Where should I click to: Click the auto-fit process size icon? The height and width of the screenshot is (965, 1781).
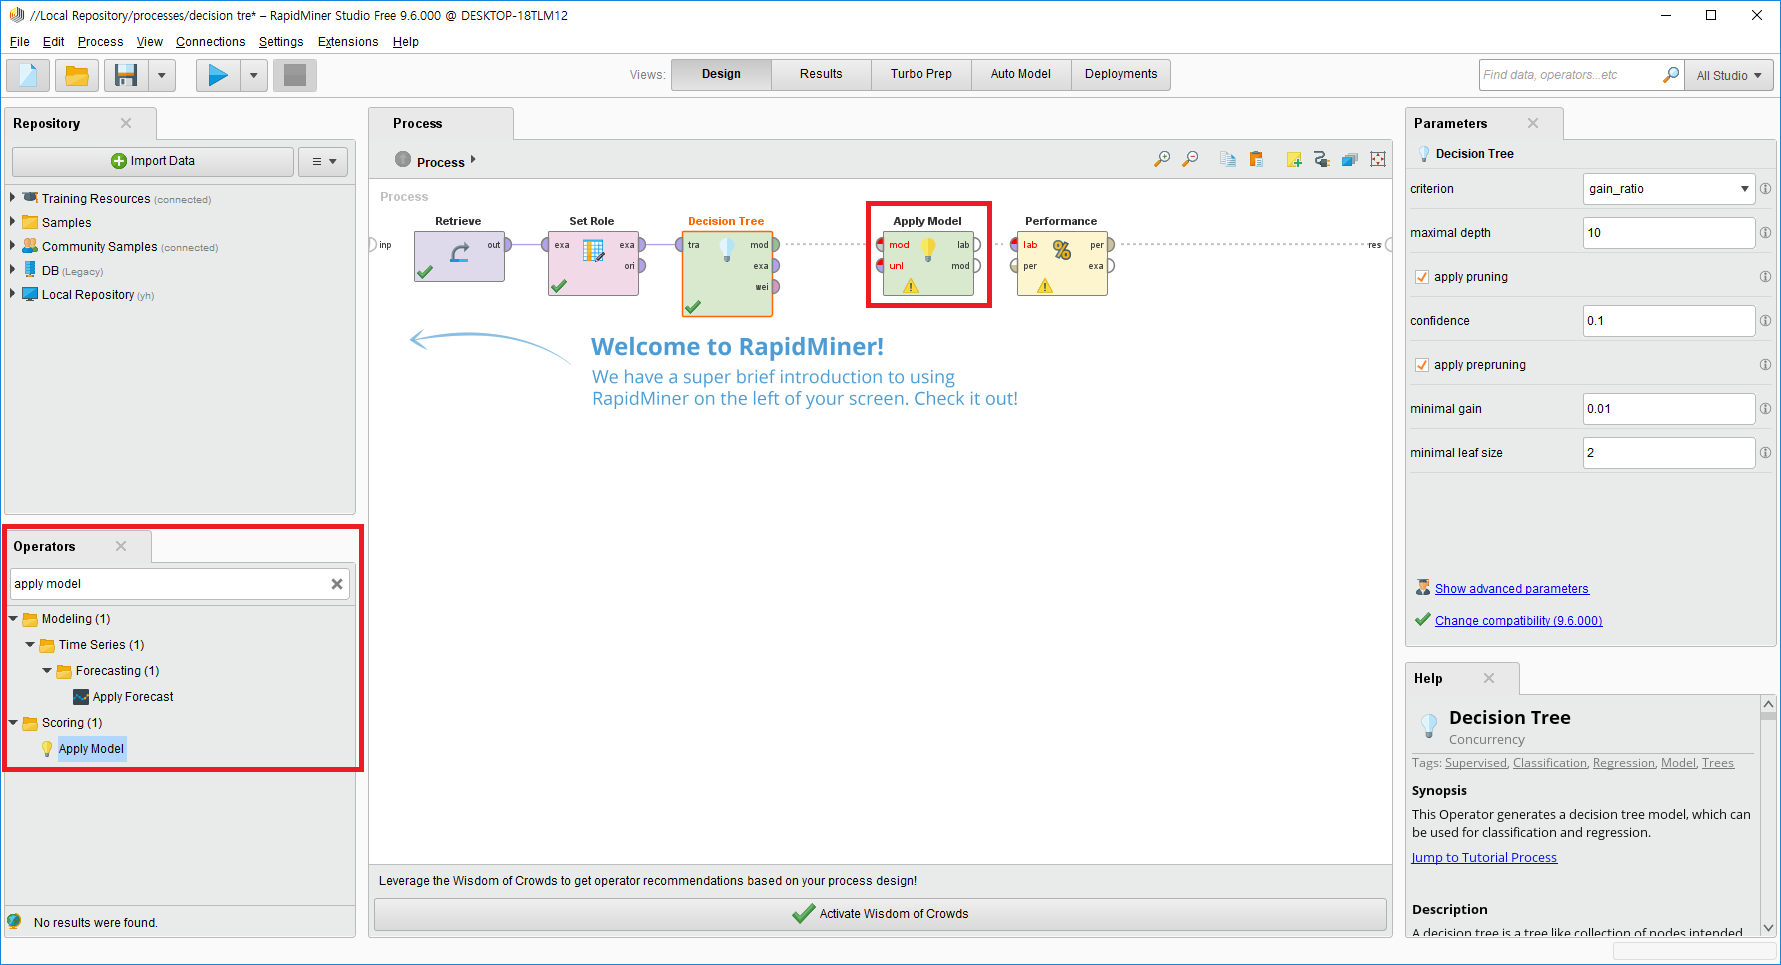tap(1378, 159)
